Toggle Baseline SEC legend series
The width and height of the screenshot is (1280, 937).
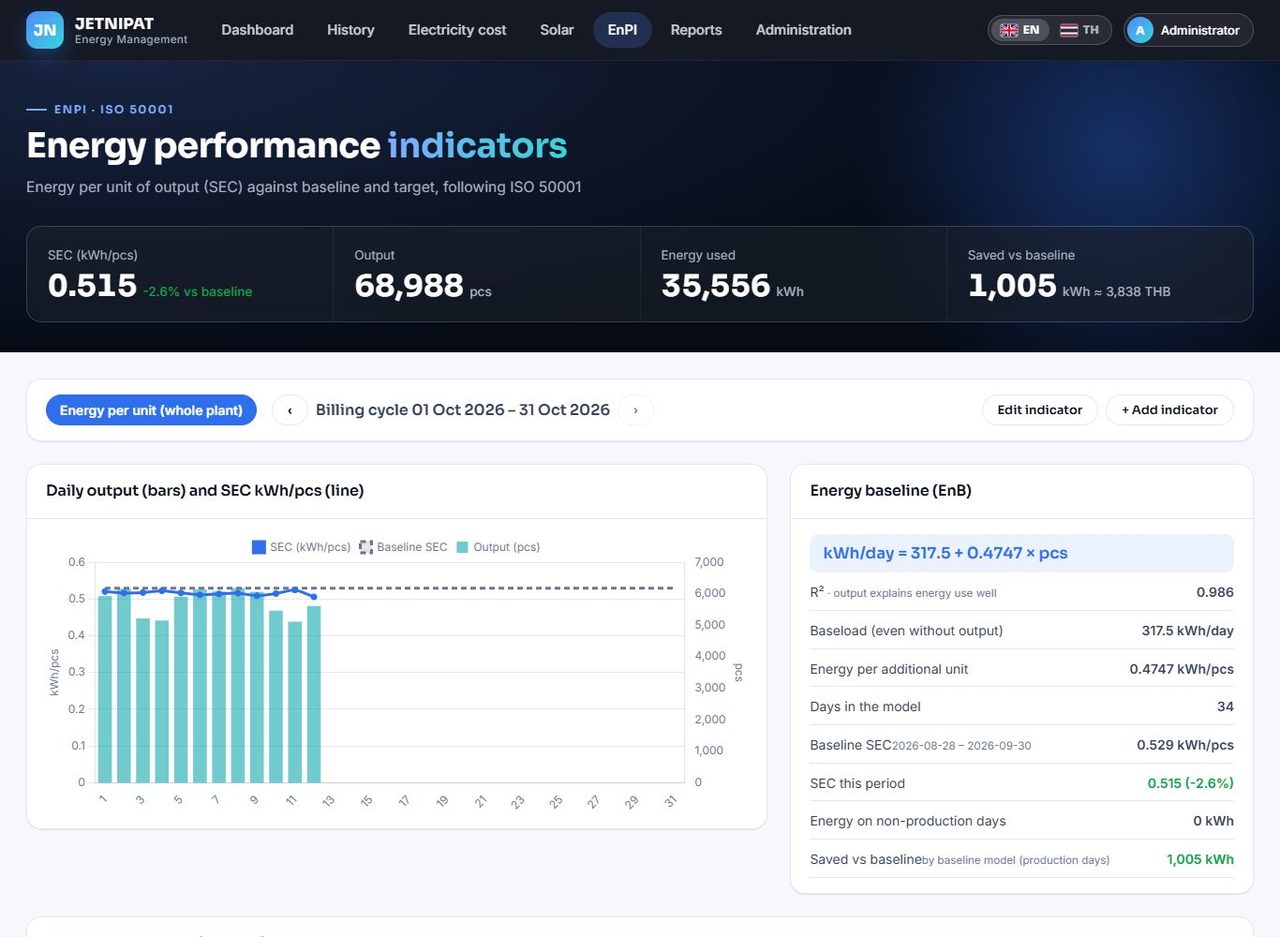tap(404, 547)
